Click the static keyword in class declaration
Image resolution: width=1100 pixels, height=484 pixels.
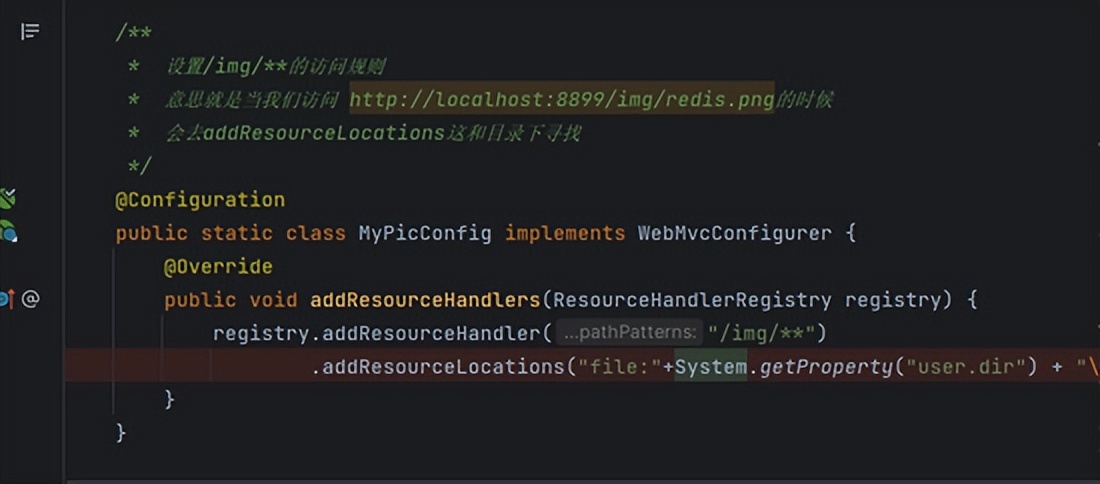(x=236, y=233)
